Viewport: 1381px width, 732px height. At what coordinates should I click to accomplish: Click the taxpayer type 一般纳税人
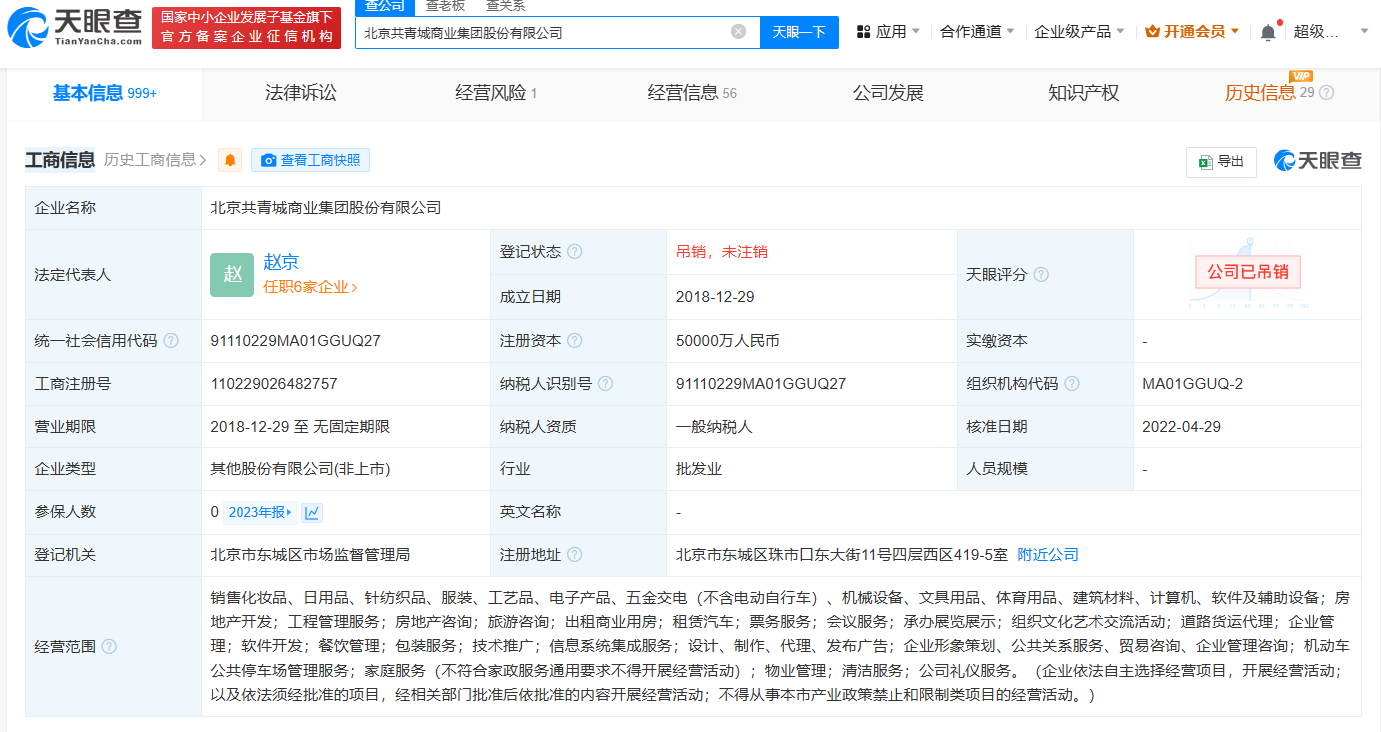pos(714,427)
